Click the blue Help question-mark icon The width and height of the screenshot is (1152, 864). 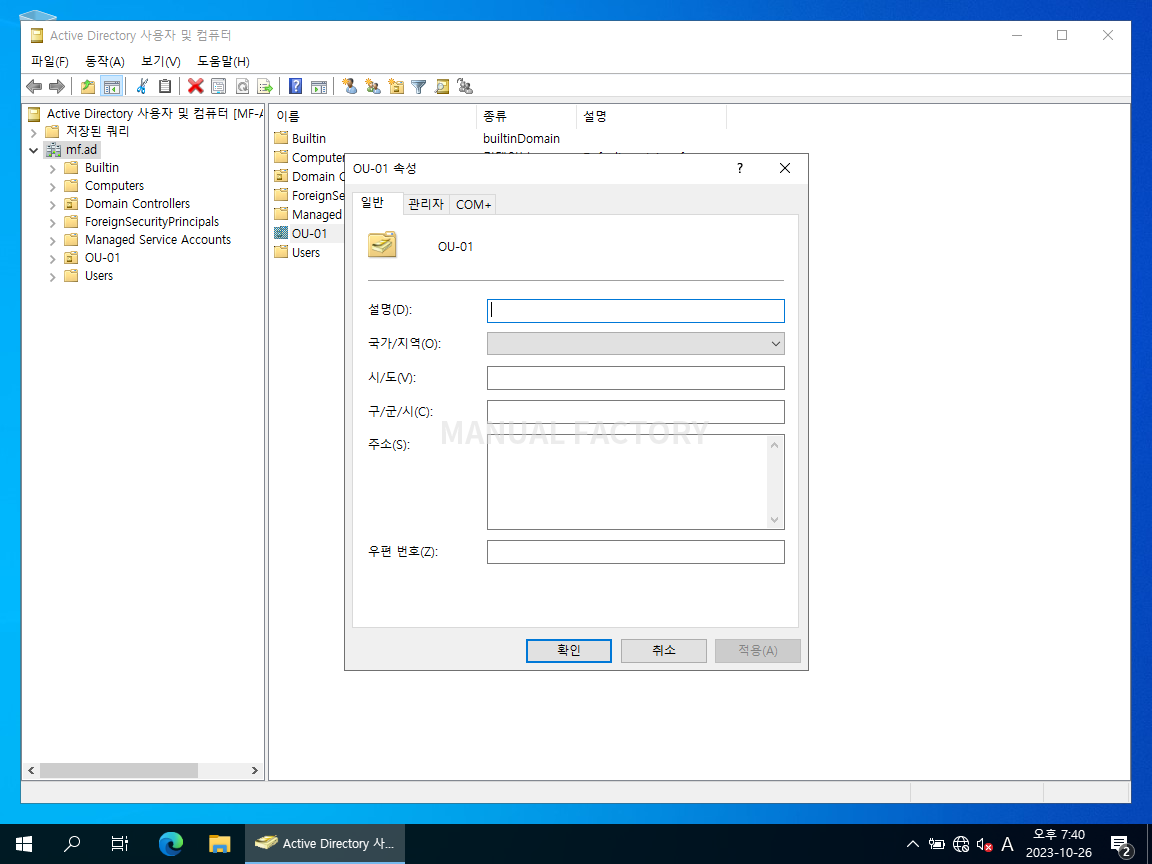coord(295,87)
